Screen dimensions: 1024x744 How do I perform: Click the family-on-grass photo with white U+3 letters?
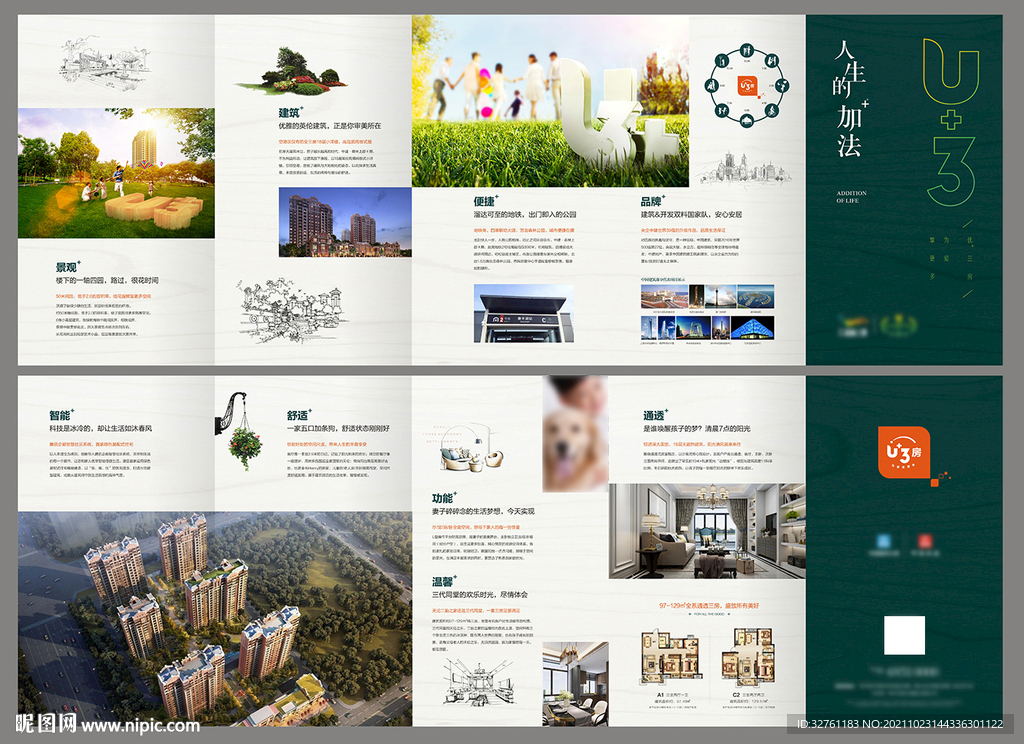tap(551, 101)
